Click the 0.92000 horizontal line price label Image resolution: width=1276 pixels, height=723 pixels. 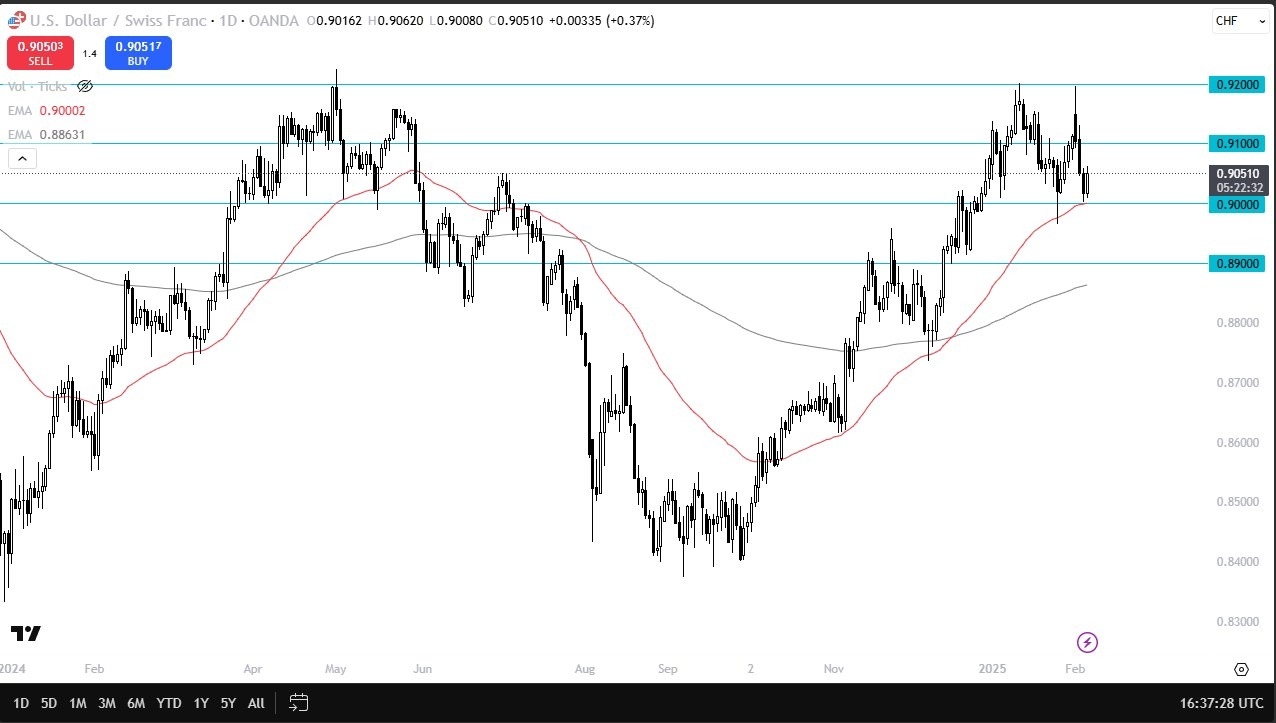1238,85
